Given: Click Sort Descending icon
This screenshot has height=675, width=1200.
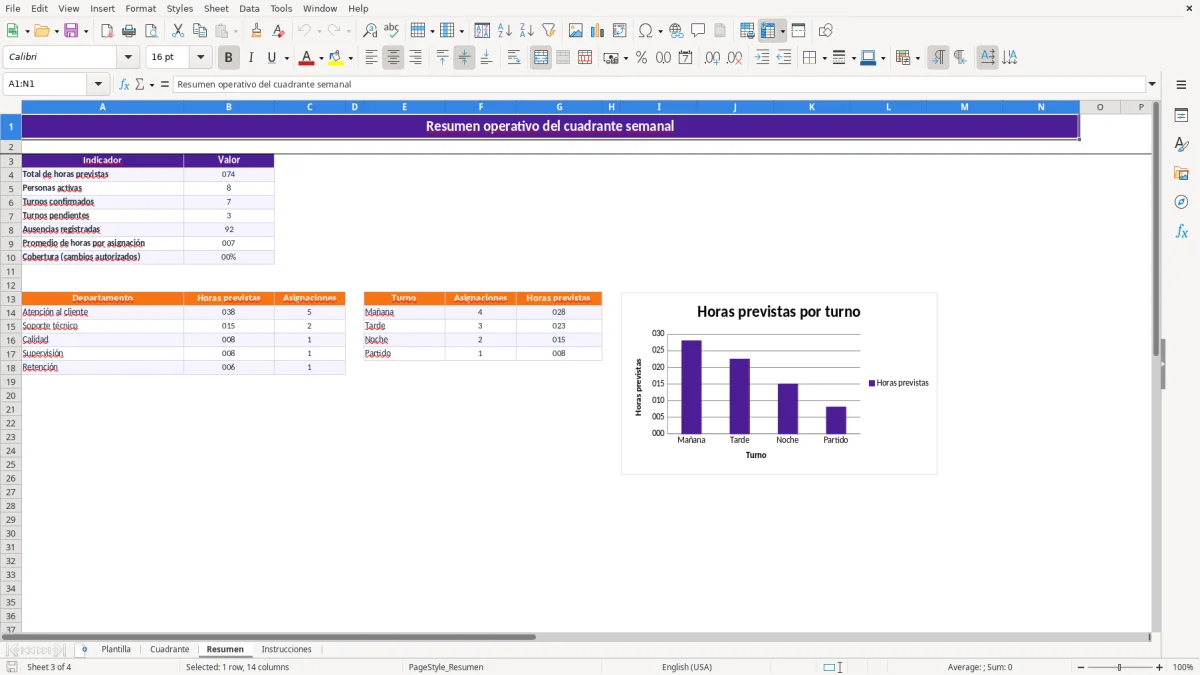Looking at the screenshot, I should pos(526,31).
